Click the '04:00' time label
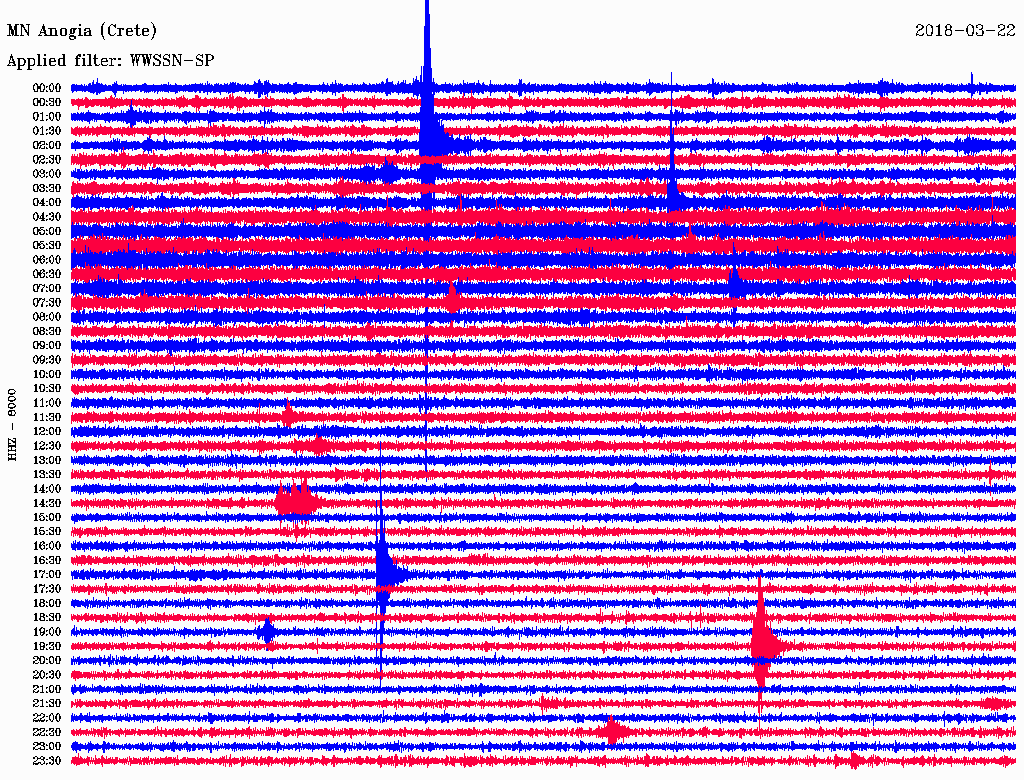The width and height of the screenshot is (1024, 780). 46,203
